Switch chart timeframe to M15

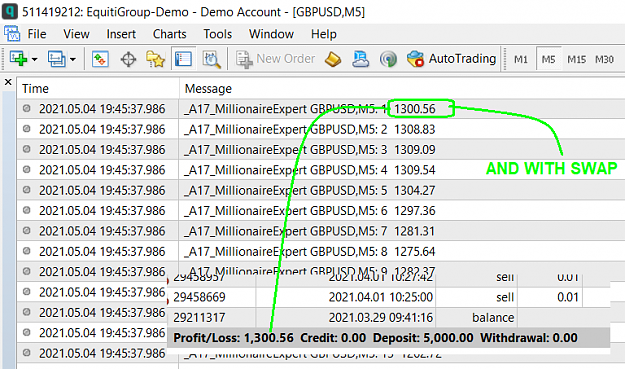coord(576,59)
